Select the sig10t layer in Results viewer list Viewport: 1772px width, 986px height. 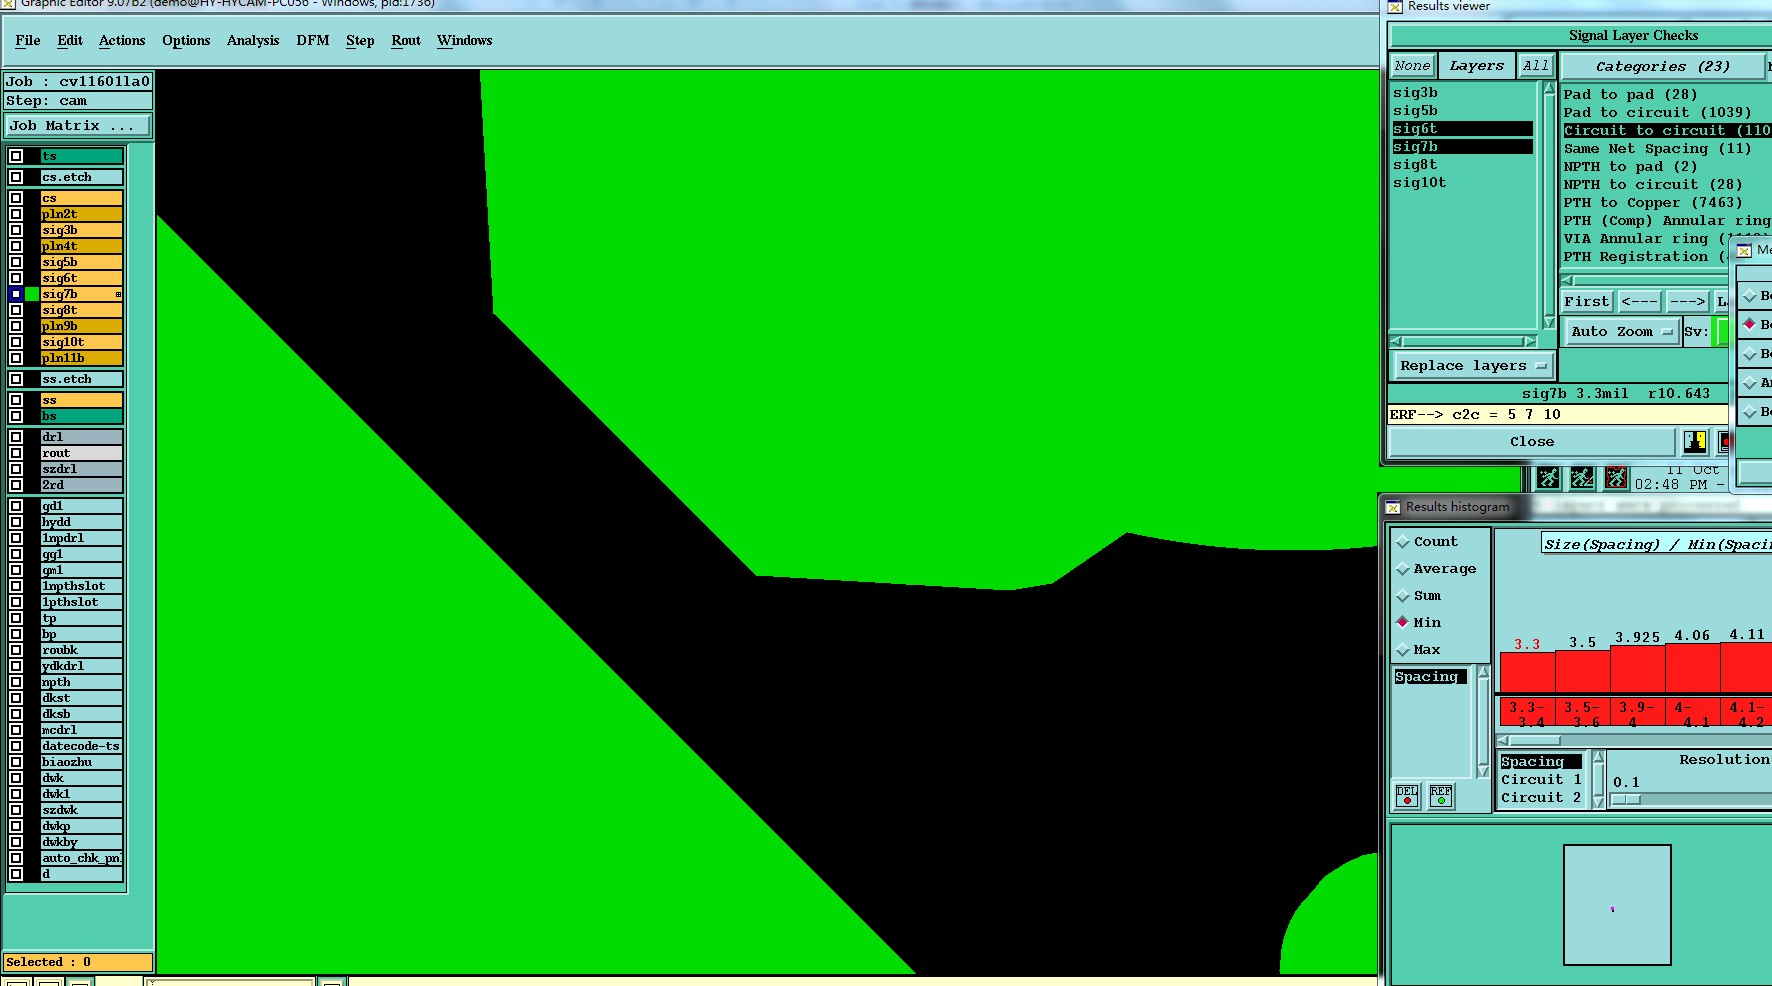pyautogui.click(x=1463, y=182)
